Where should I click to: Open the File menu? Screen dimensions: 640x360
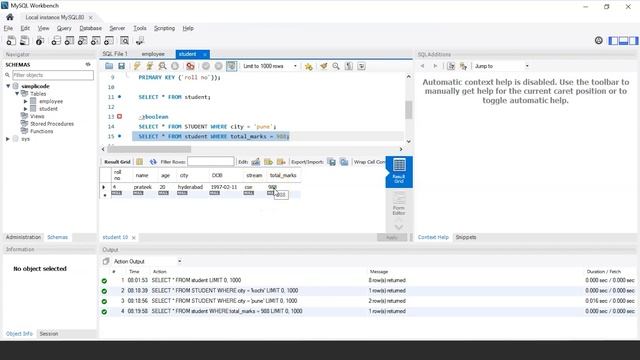8,28
